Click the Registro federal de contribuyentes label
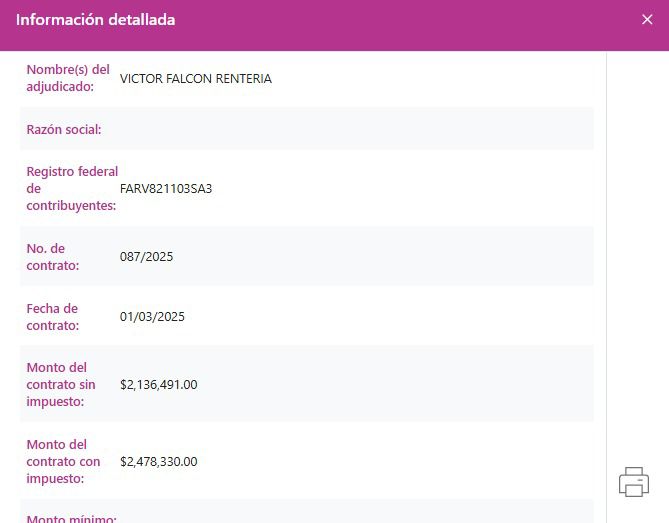The image size is (669, 523). coord(71,188)
